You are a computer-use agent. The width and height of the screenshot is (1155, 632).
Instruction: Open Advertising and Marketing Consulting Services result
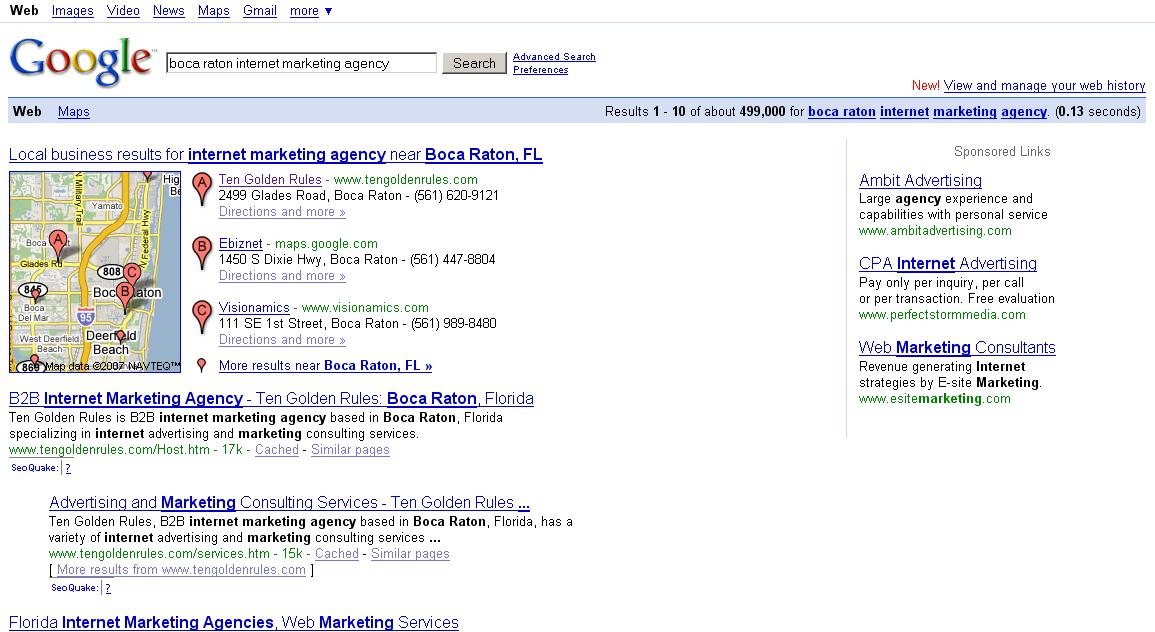click(x=289, y=502)
